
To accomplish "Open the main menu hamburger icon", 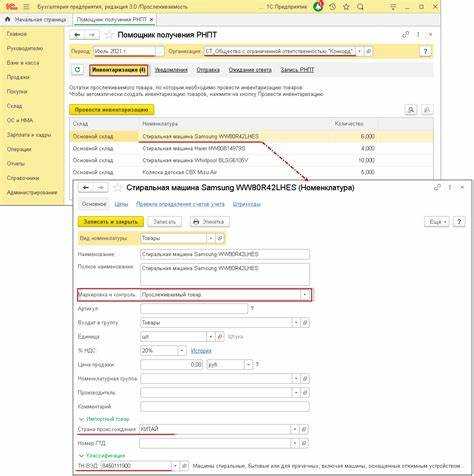I will (26, 7).
